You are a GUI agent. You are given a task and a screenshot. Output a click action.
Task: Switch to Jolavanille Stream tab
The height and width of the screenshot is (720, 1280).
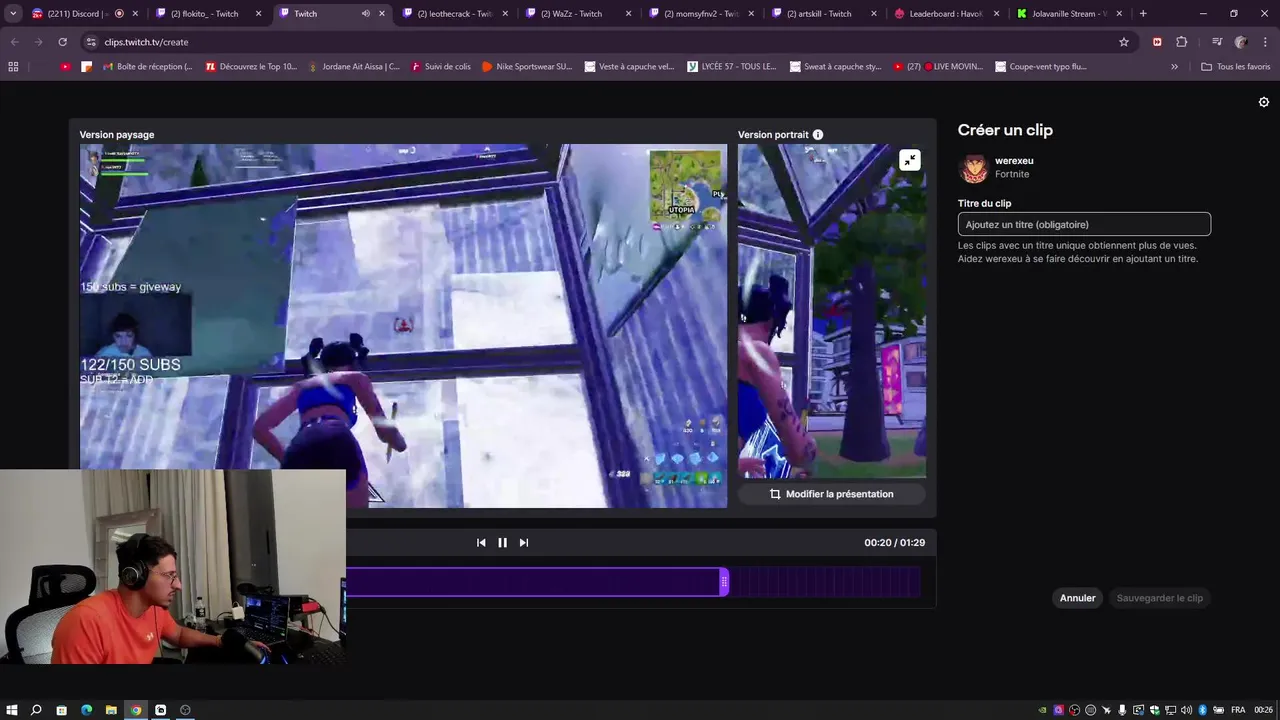[1070, 14]
